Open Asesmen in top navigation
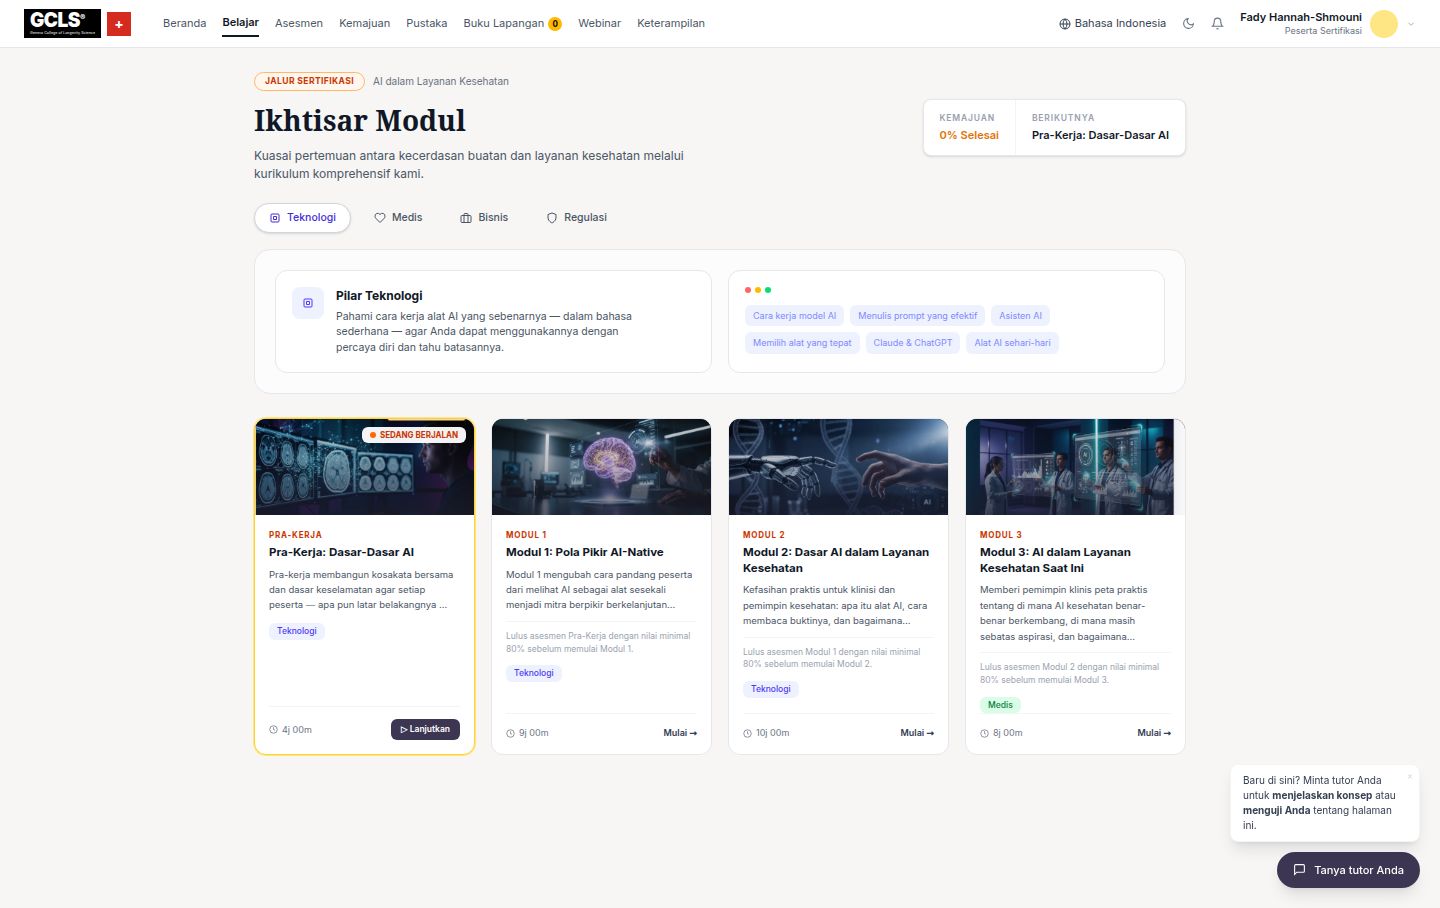 tap(299, 23)
